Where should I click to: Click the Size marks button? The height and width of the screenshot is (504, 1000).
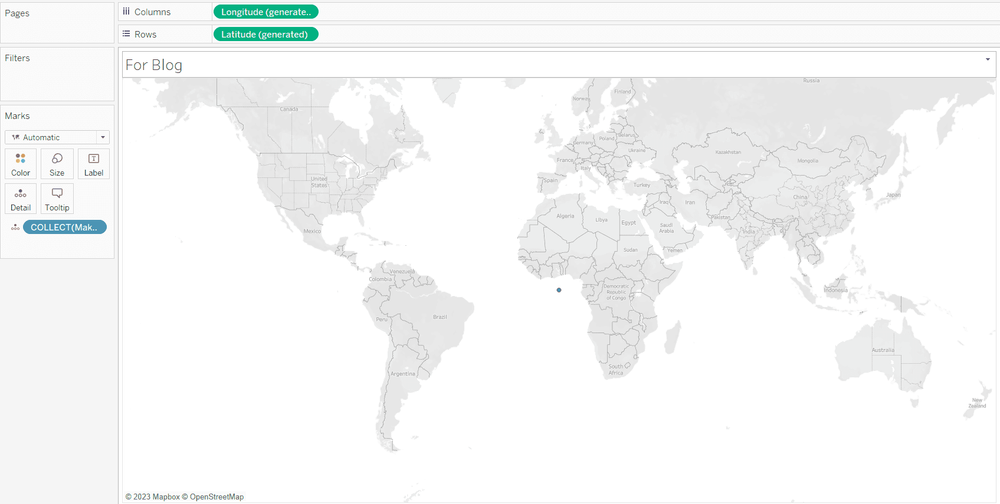(x=57, y=164)
